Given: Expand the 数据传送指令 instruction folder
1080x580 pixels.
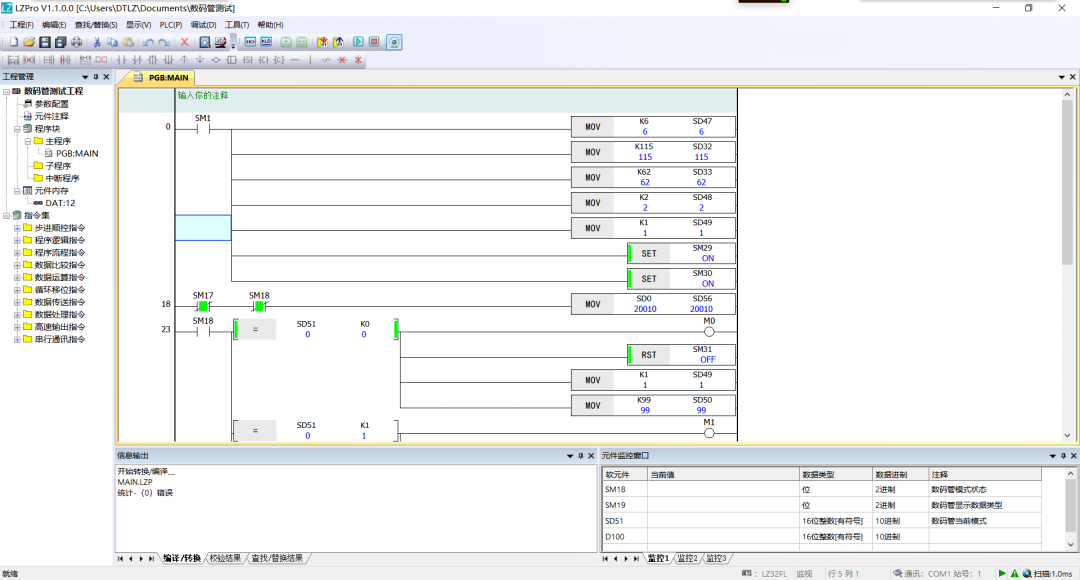Looking at the screenshot, I should coord(17,302).
